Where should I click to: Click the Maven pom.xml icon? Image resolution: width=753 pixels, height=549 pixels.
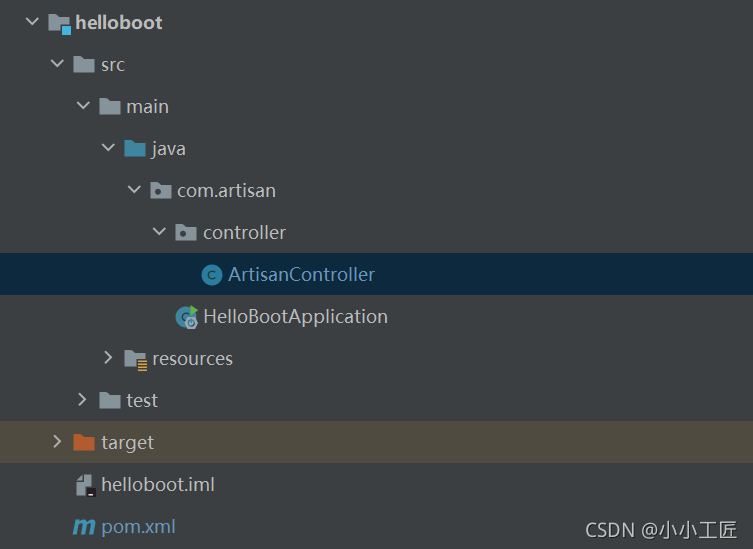pos(84,527)
